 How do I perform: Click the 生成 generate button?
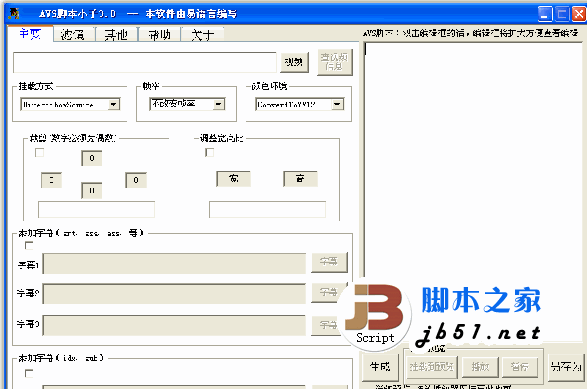(x=380, y=367)
